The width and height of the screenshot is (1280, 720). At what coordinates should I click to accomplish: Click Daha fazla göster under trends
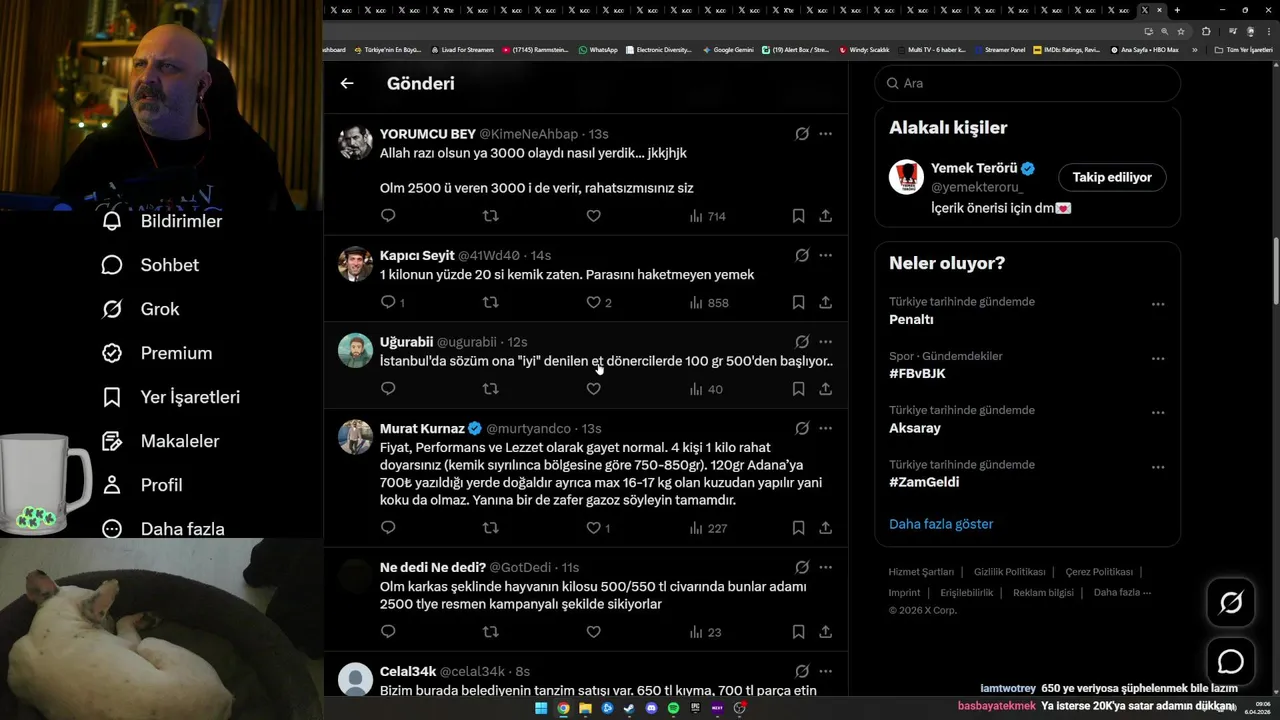pyautogui.click(x=941, y=524)
